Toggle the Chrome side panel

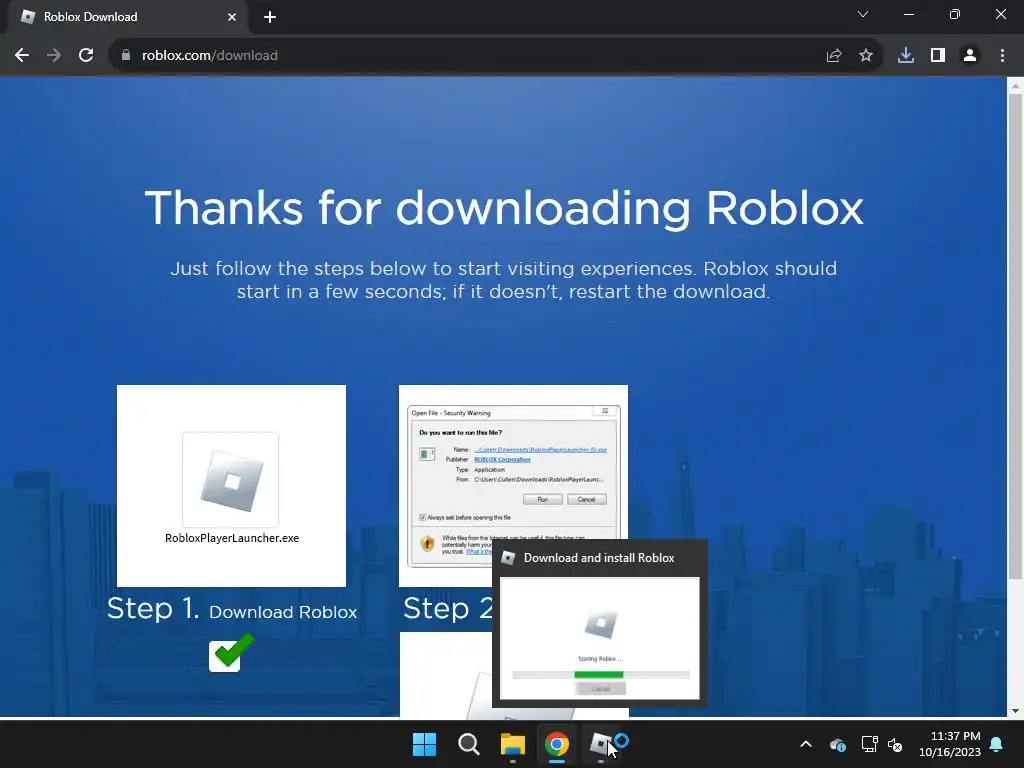938,56
